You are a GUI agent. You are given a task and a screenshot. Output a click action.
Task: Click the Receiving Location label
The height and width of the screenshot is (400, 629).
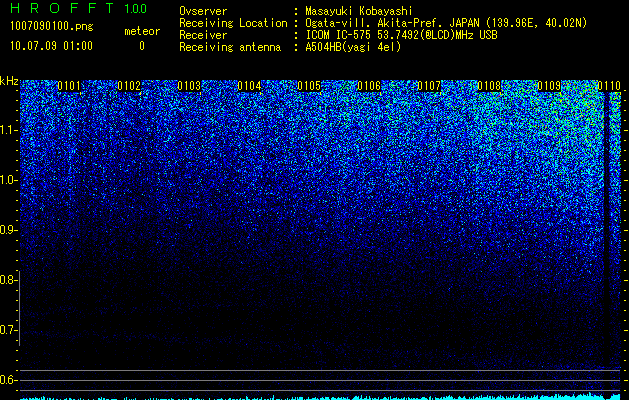click(233, 23)
